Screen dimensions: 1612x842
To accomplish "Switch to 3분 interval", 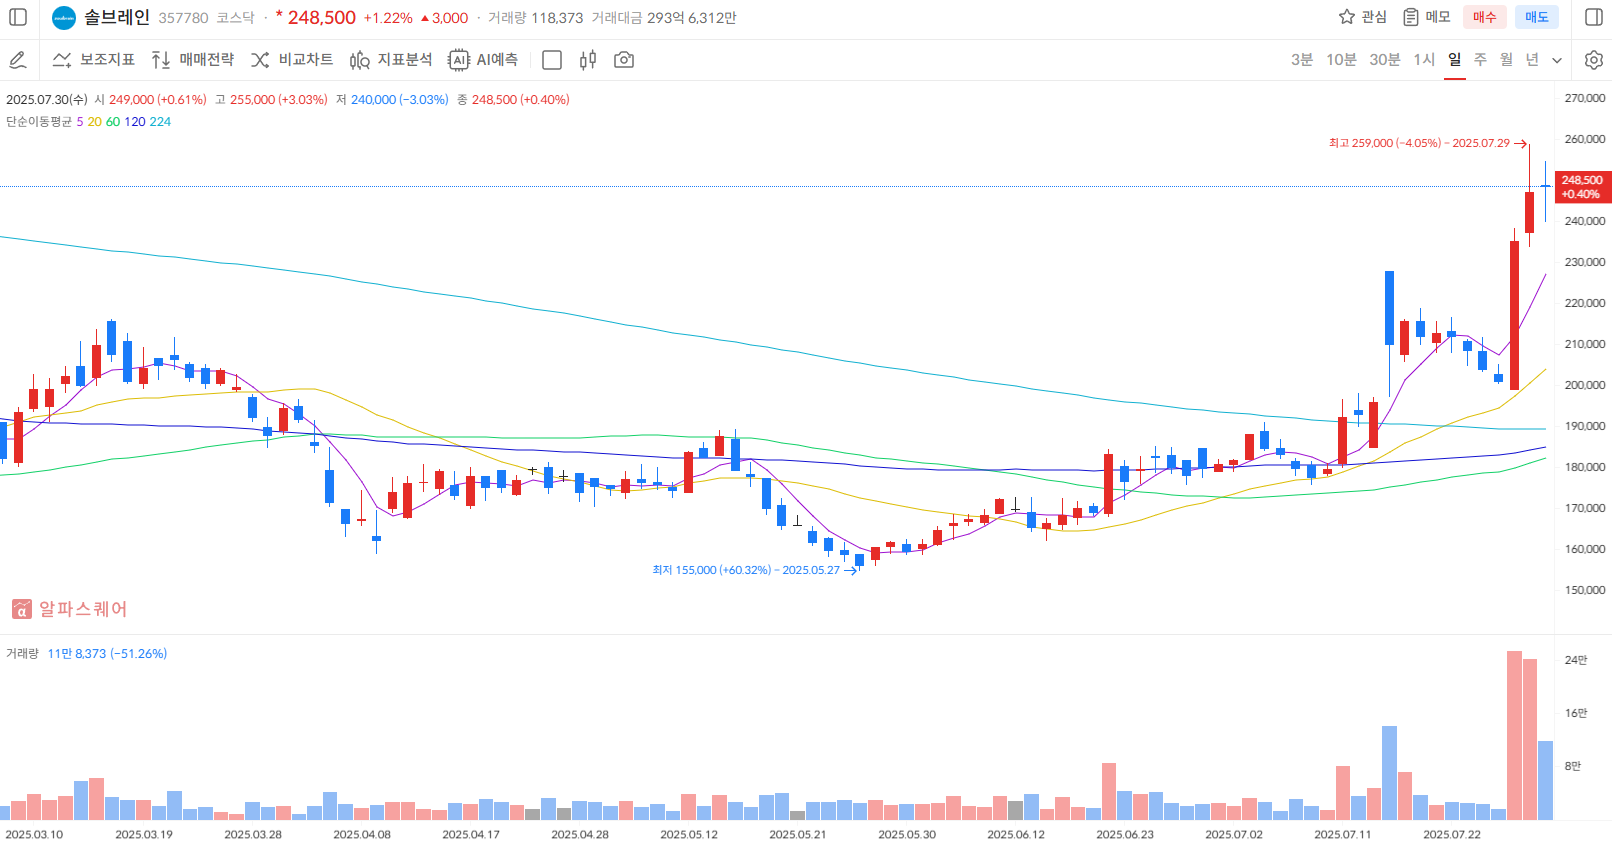I will point(1302,60).
